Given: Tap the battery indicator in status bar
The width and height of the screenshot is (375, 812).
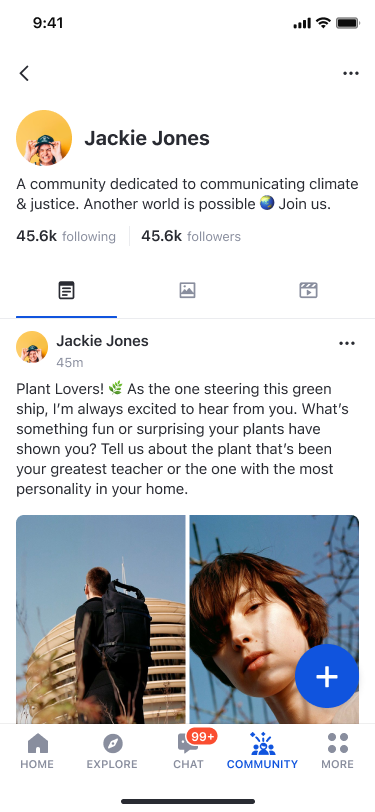Looking at the screenshot, I should click(x=348, y=23).
